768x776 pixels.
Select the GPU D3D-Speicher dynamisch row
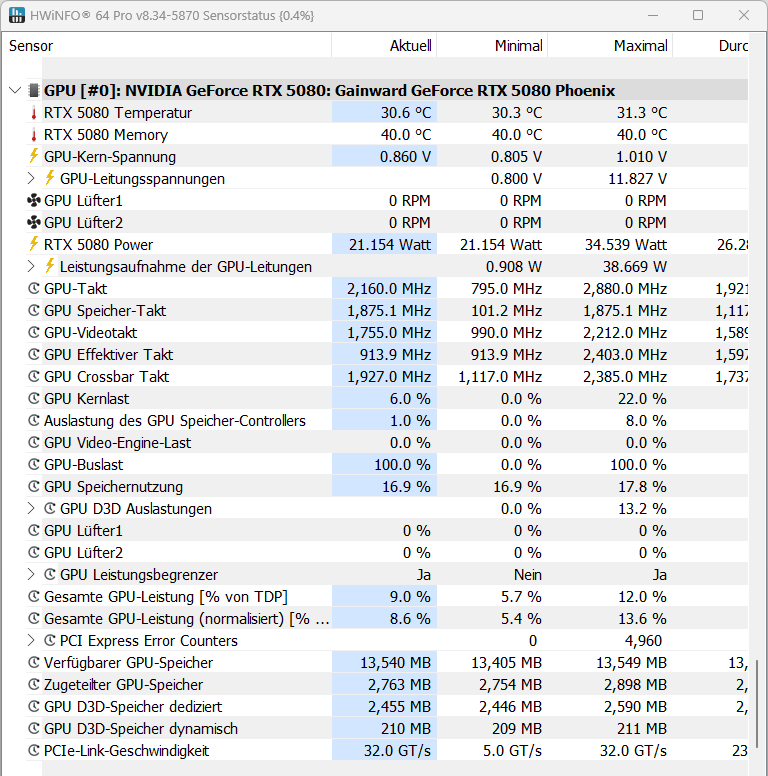click(387, 728)
